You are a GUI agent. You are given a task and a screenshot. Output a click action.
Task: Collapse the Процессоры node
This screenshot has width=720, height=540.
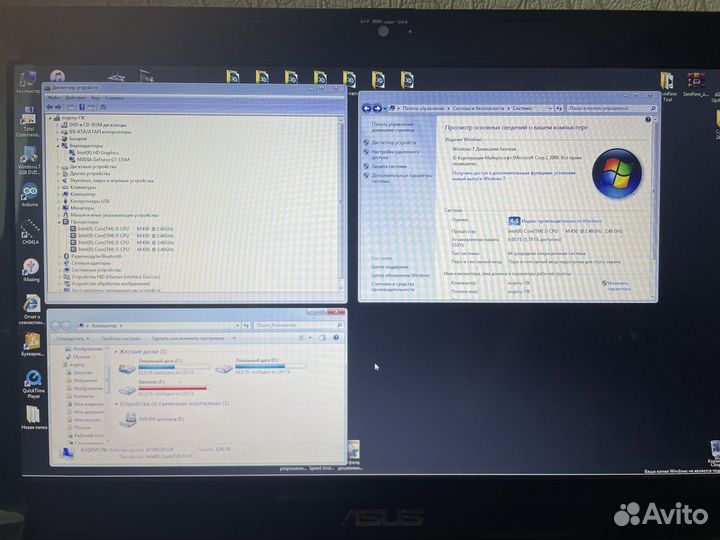tap(59, 222)
